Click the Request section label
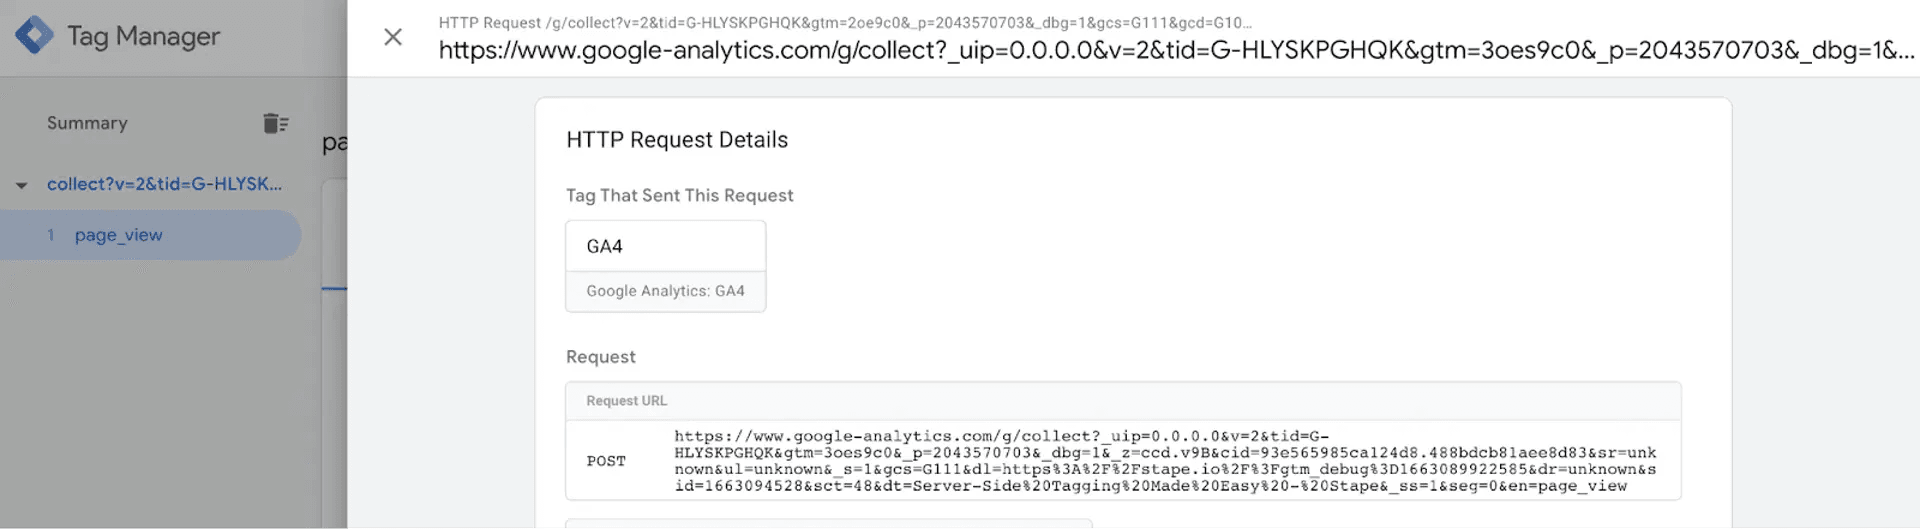1920x529 pixels. tap(601, 357)
